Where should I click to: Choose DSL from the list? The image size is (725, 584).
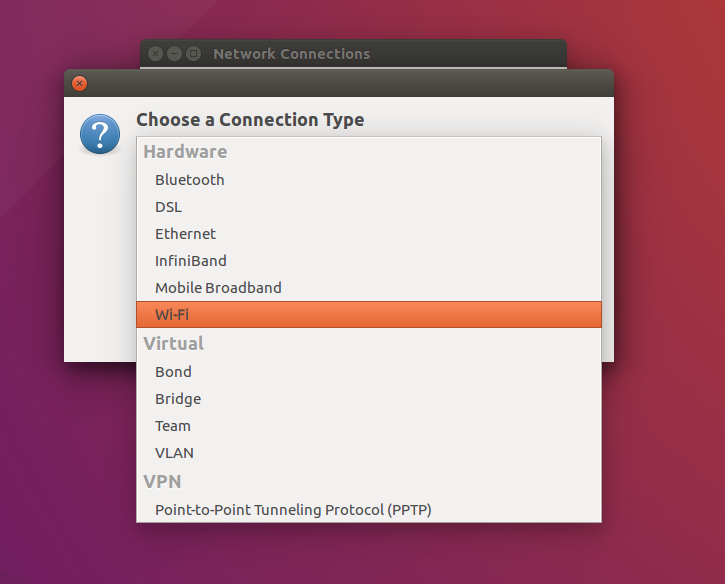coord(369,207)
